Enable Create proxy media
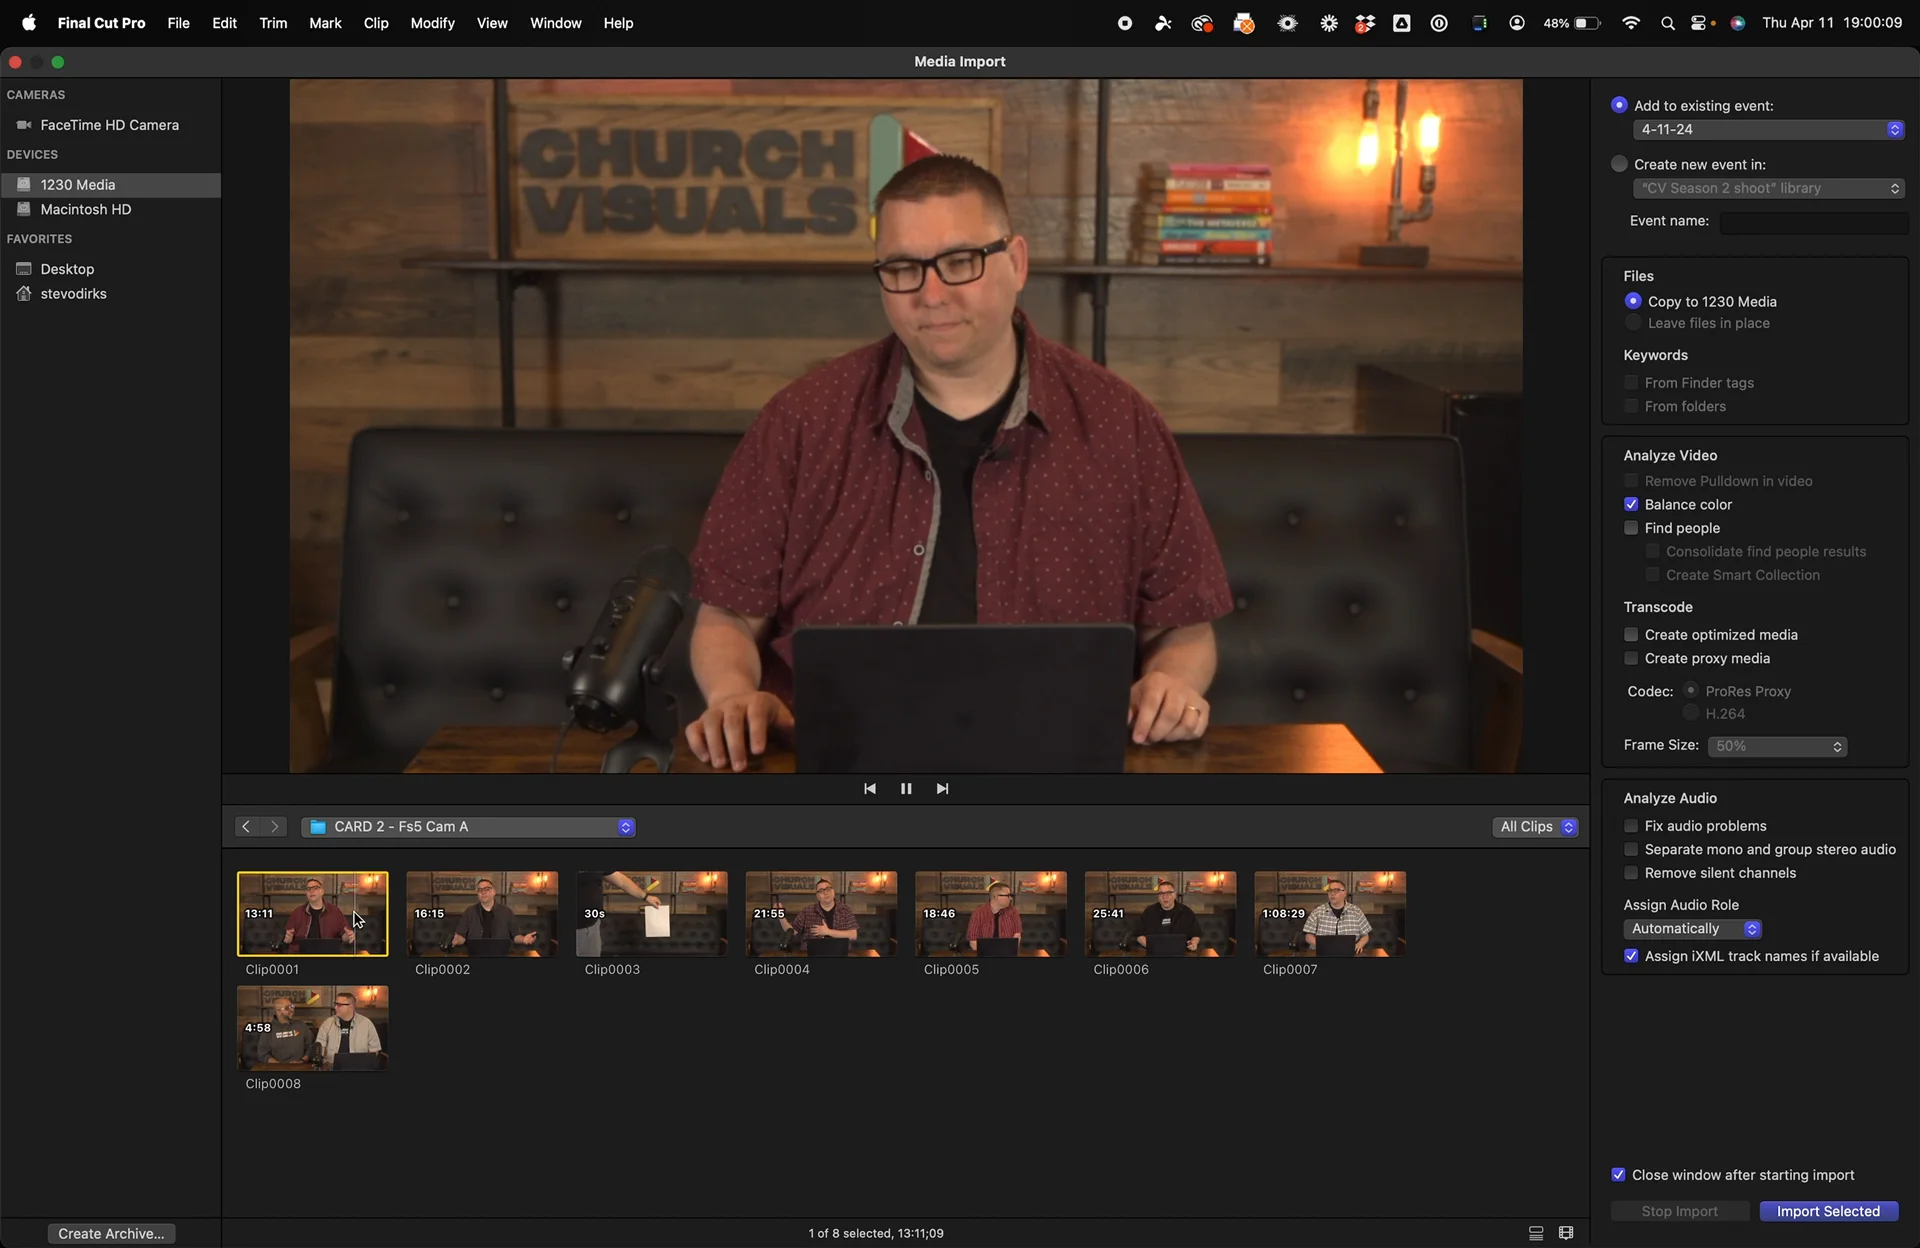The width and height of the screenshot is (1920, 1248). (1631, 659)
